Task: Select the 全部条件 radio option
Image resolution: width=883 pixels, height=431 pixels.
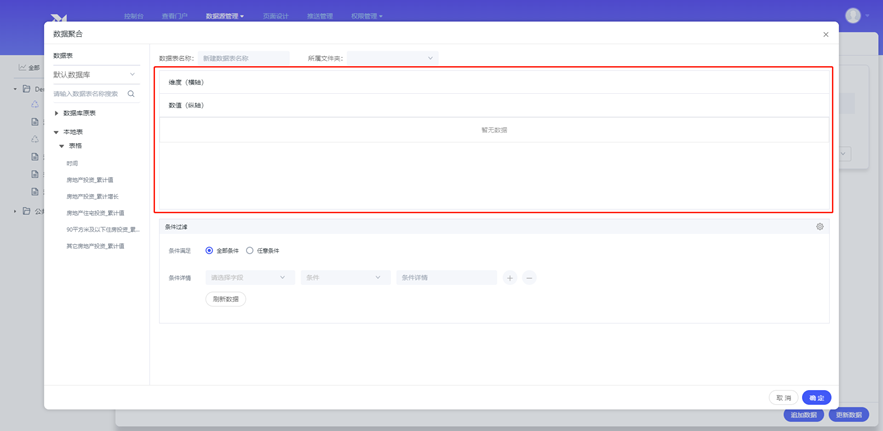Action: [210, 251]
